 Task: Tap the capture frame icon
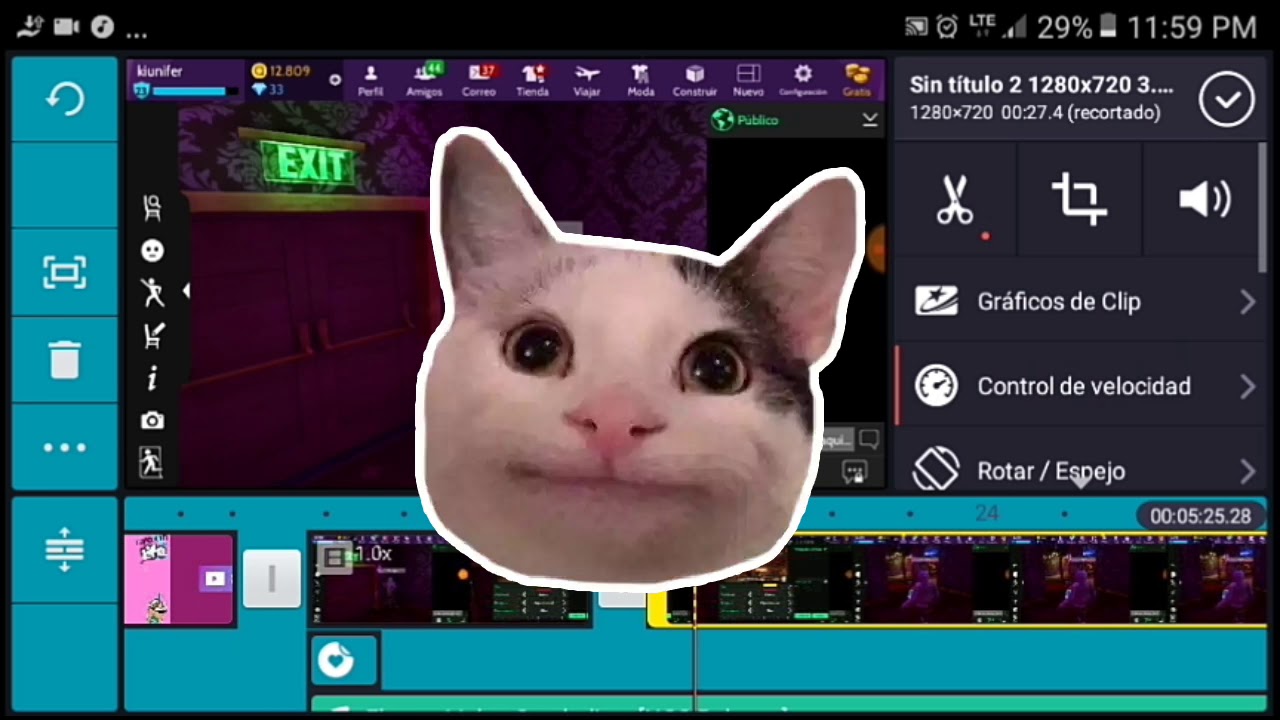pyautogui.click(x=65, y=272)
